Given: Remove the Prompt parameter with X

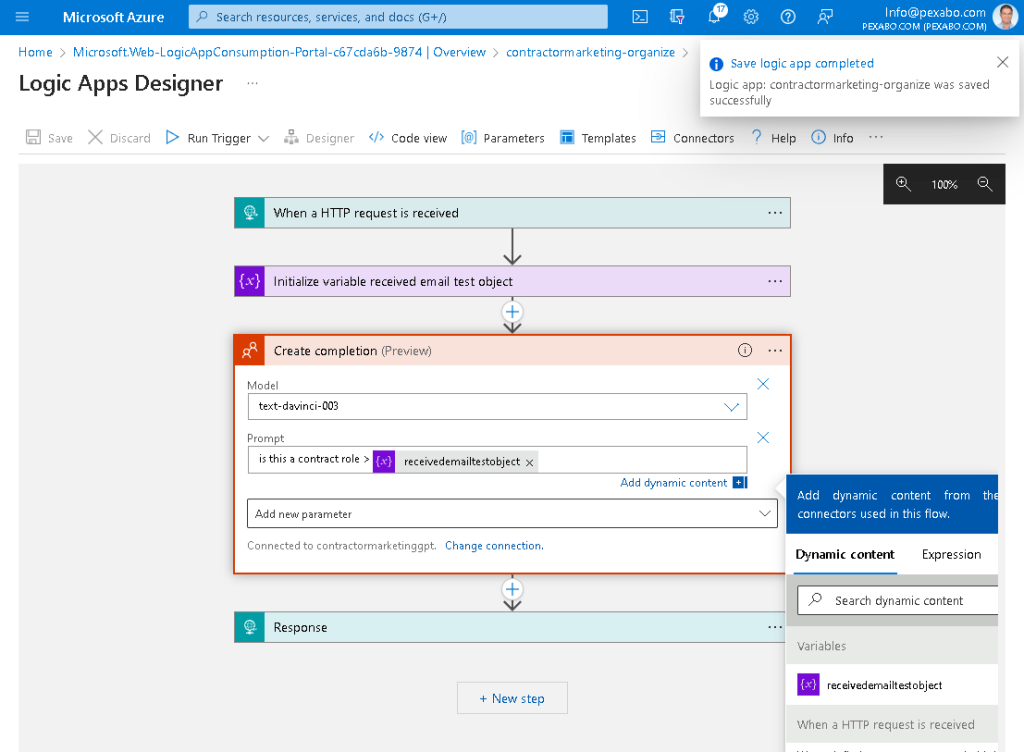Looking at the screenshot, I should (x=763, y=437).
